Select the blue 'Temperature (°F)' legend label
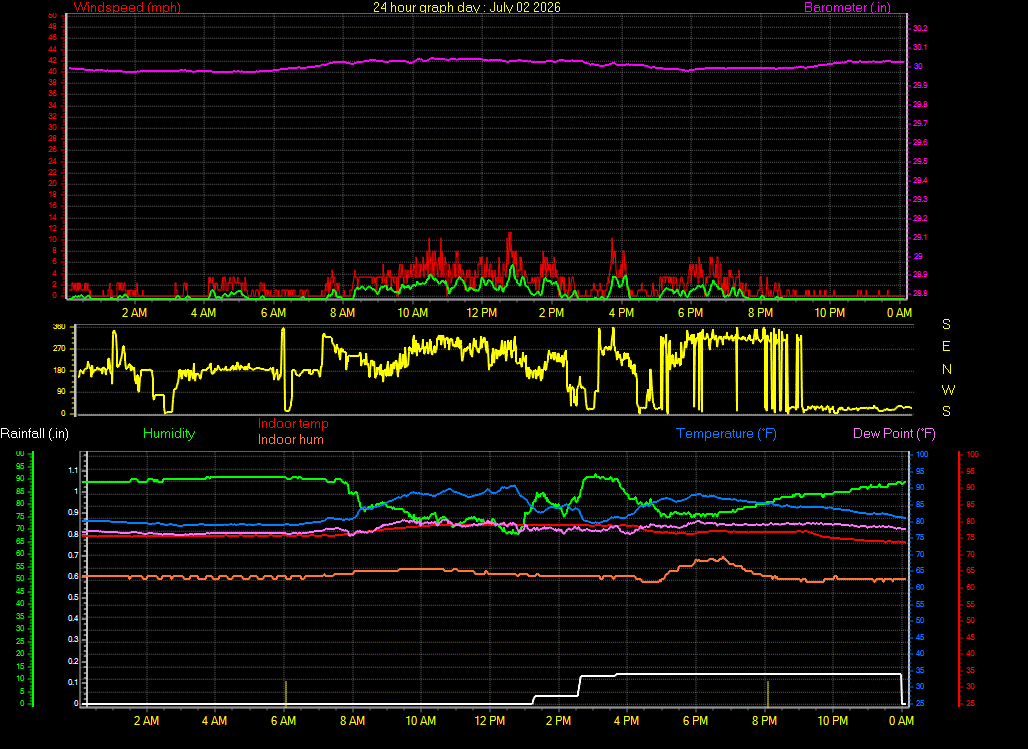1028x749 pixels. (x=726, y=434)
